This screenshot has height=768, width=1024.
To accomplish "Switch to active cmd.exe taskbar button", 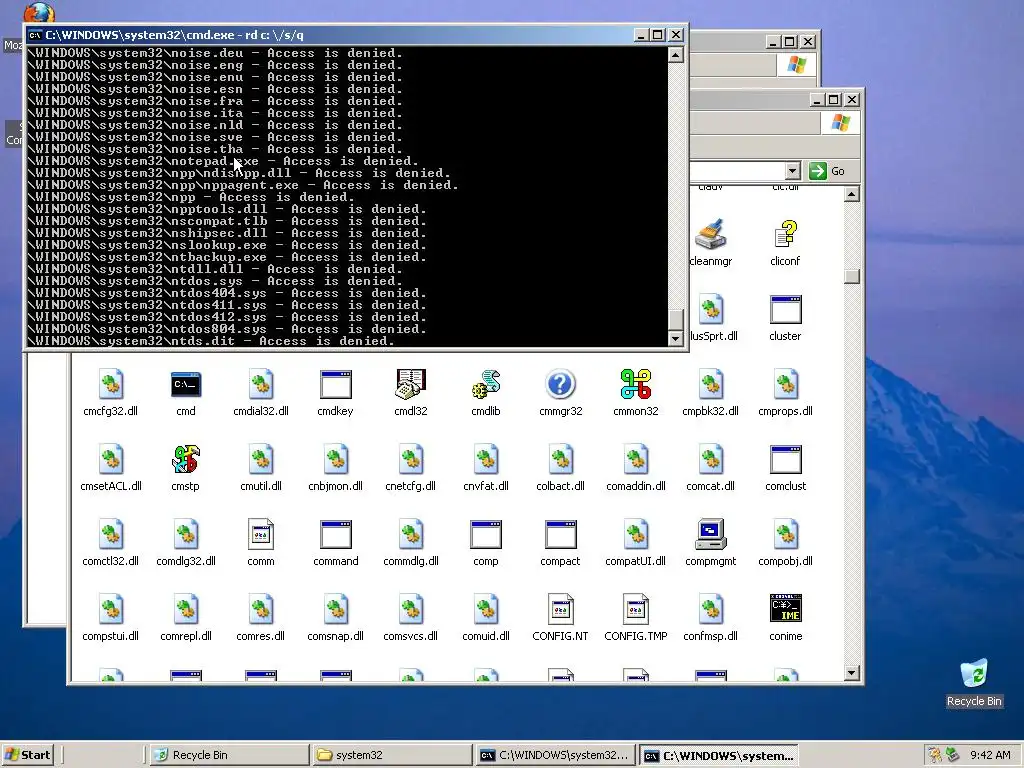I will [718, 755].
